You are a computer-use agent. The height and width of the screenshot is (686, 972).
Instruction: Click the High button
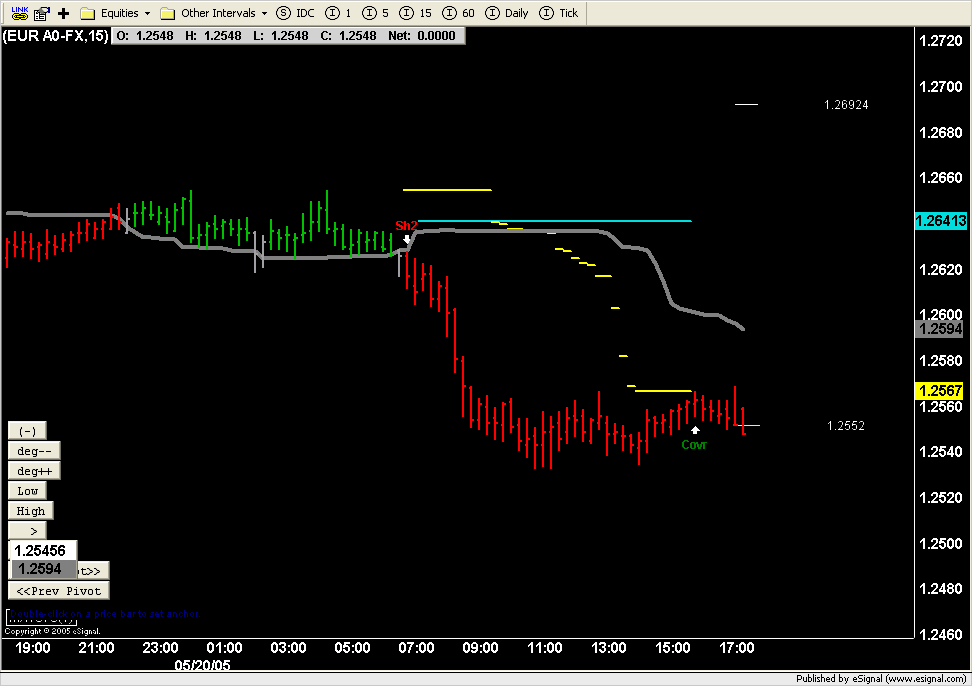(30, 511)
